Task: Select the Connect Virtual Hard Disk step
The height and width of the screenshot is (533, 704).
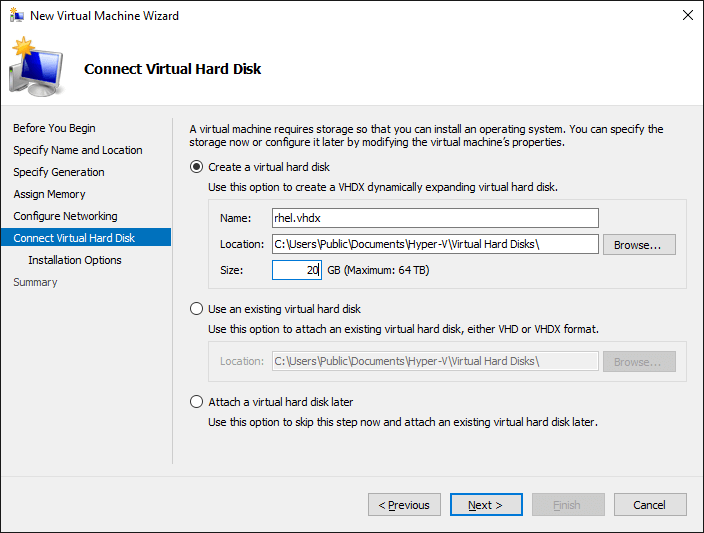Action: click(x=86, y=238)
